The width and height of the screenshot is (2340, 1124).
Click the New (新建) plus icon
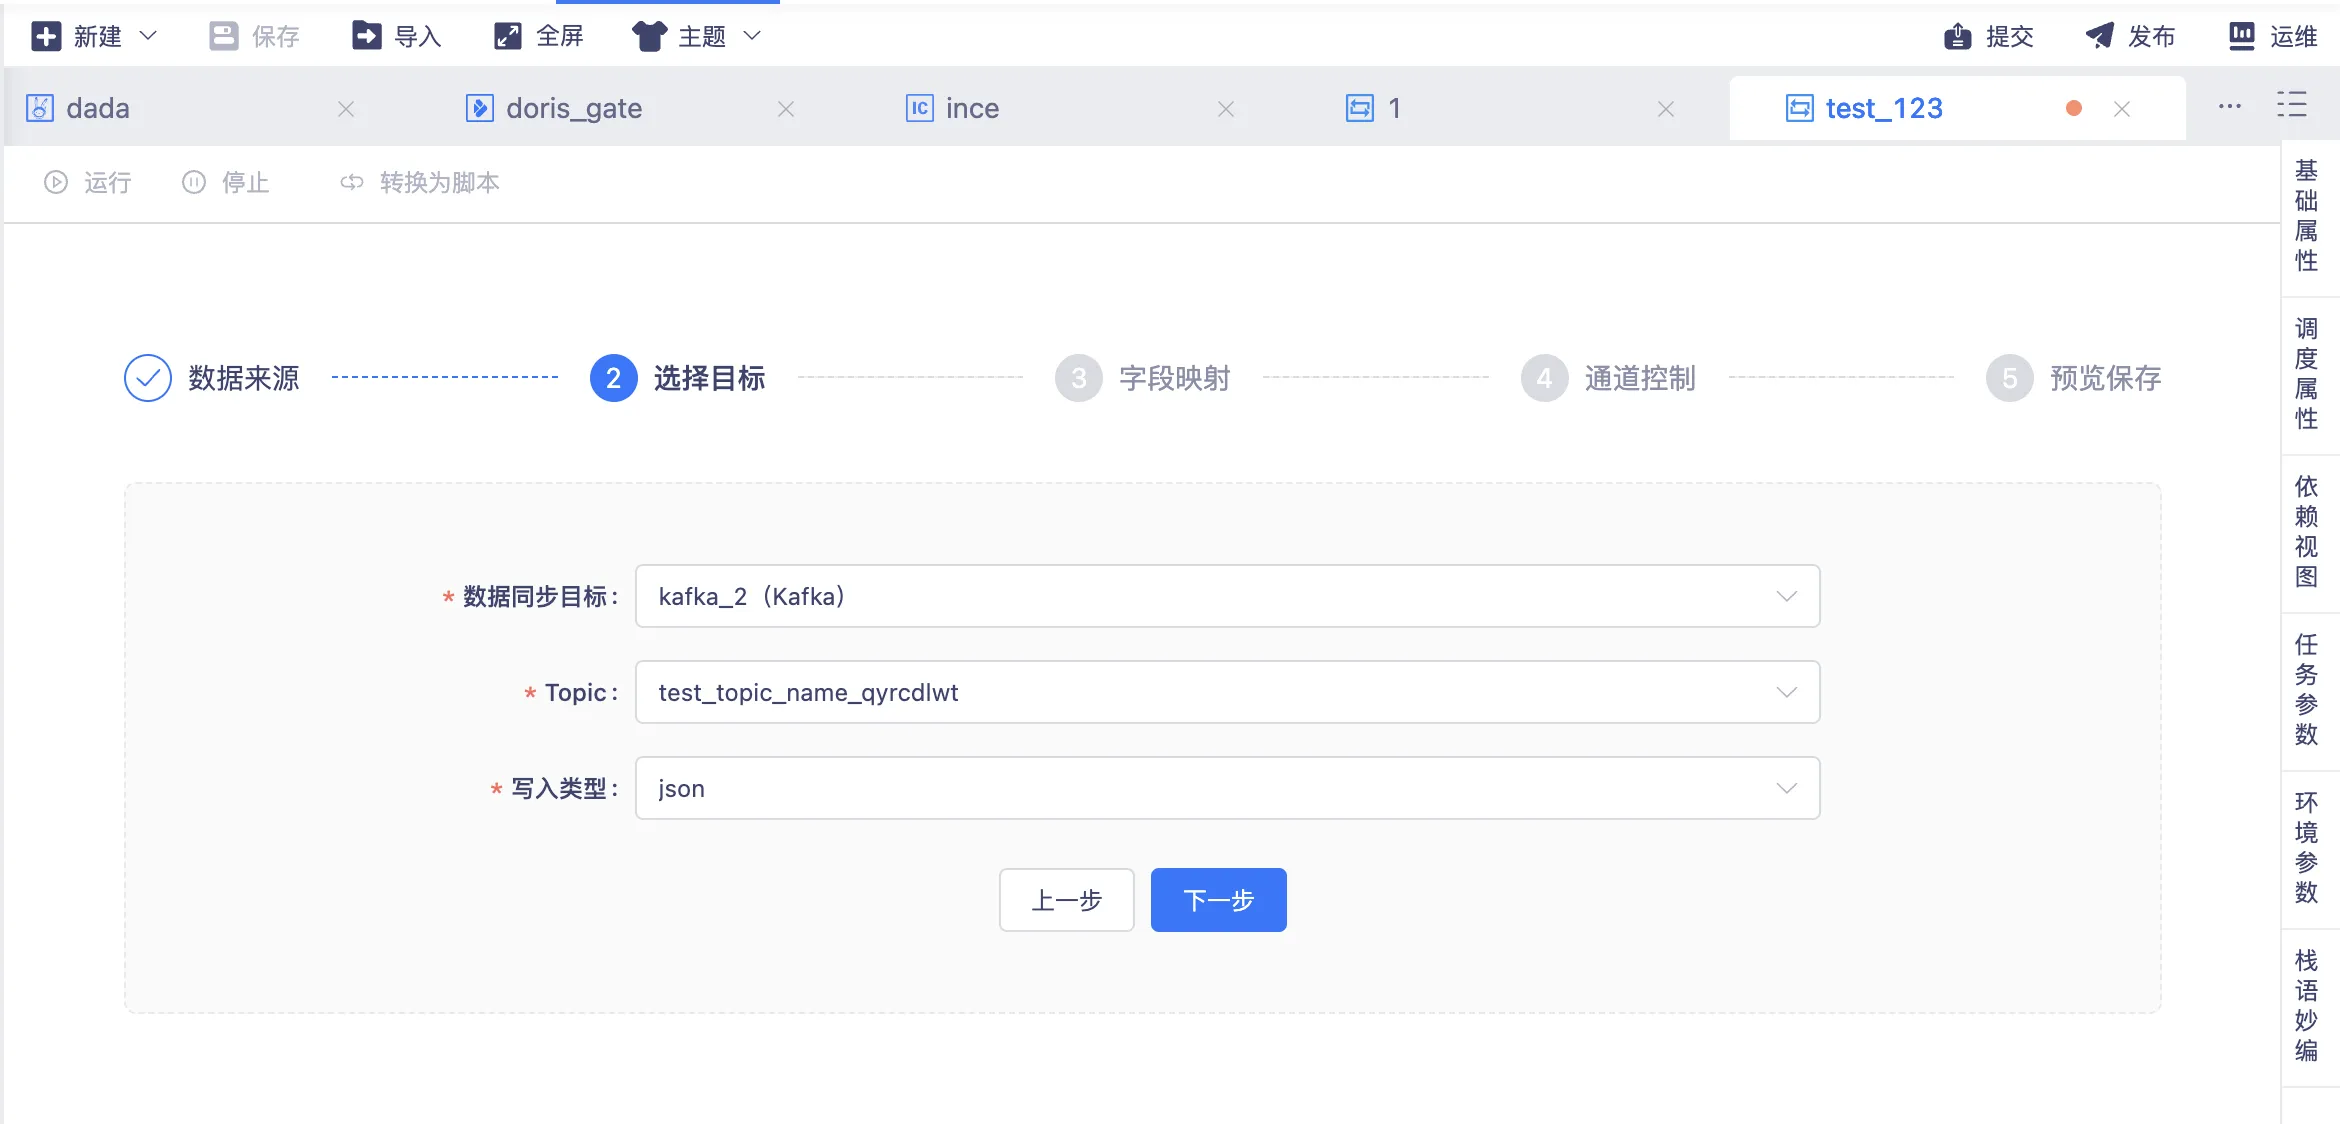click(x=46, y=37)
